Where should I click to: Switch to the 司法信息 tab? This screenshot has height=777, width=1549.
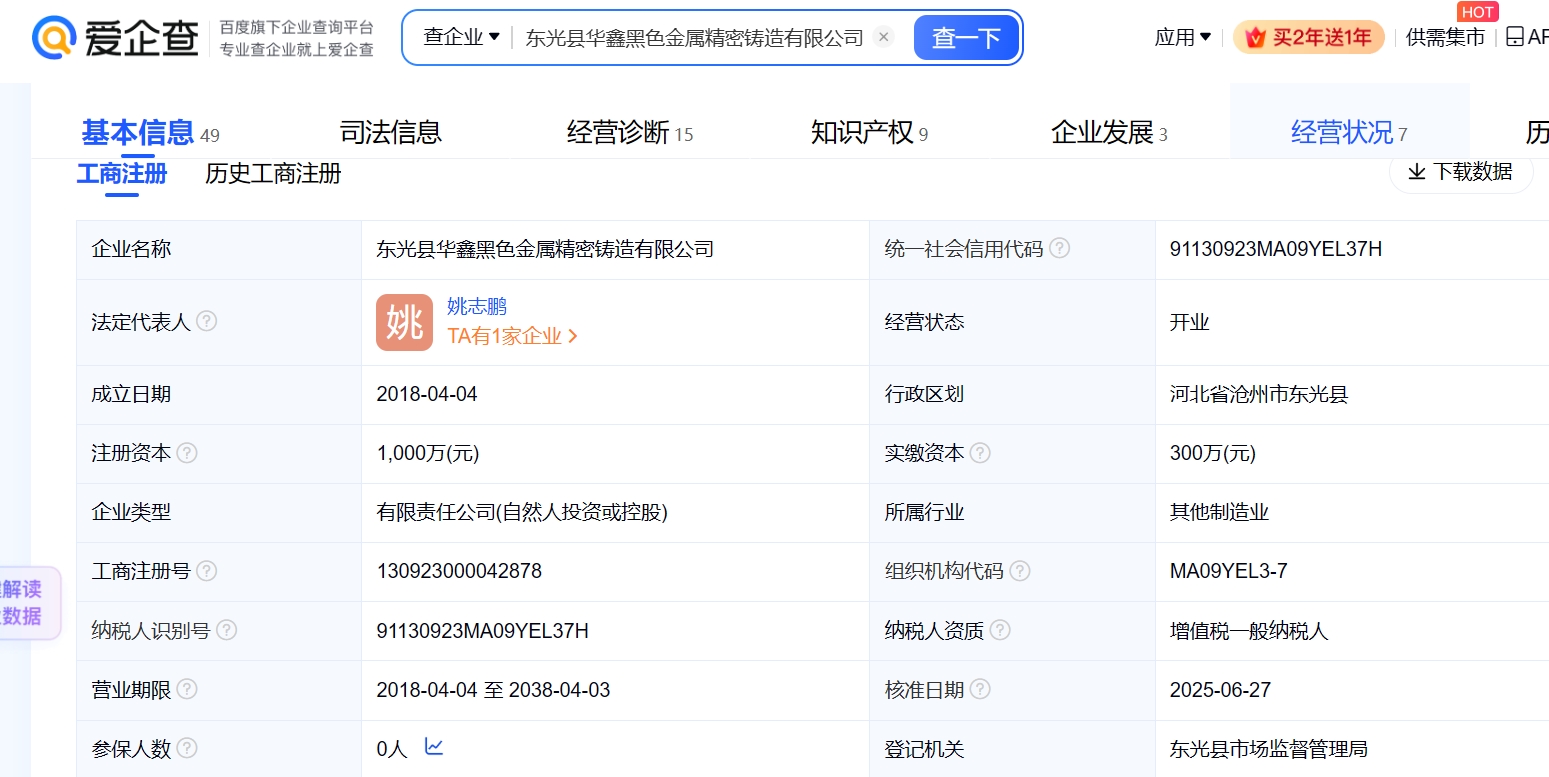coord(390,132)
